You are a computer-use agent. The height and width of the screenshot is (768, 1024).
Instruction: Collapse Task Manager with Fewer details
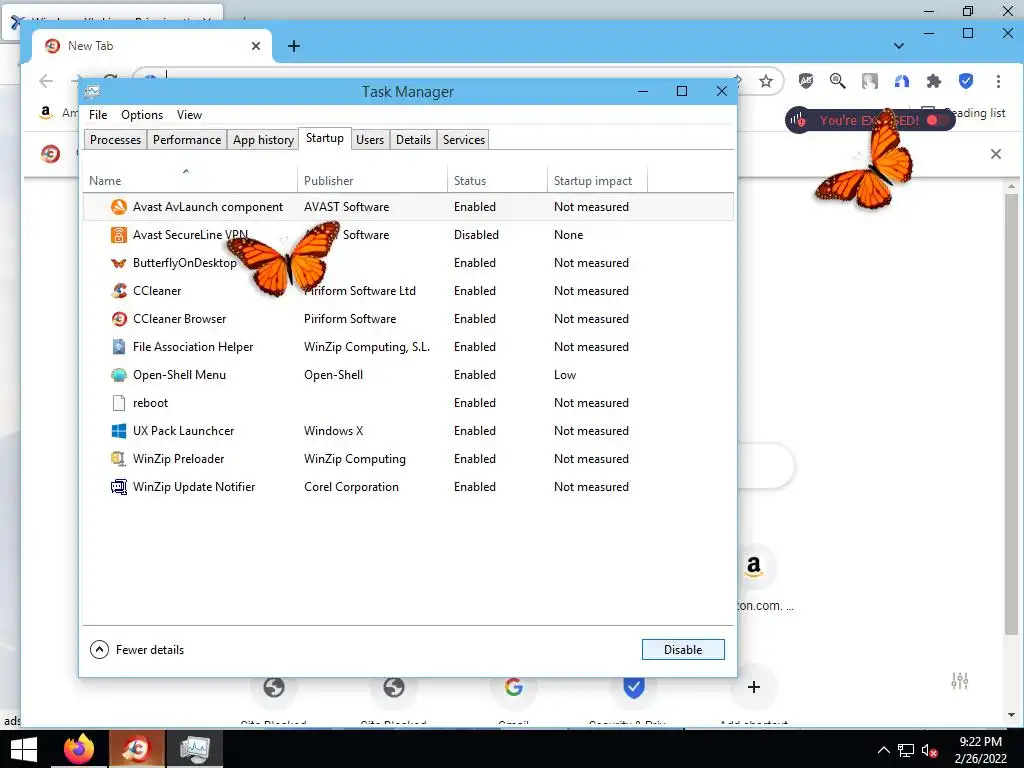point(137,650)
